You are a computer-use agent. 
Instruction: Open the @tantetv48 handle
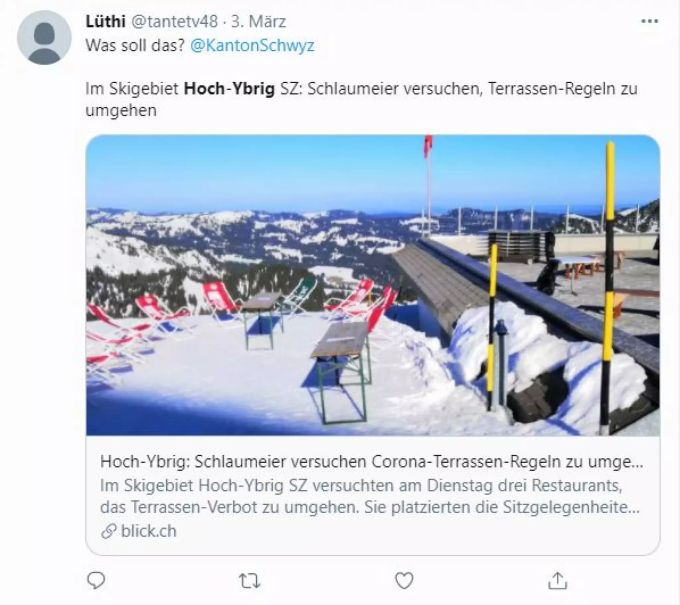point(174,21)
